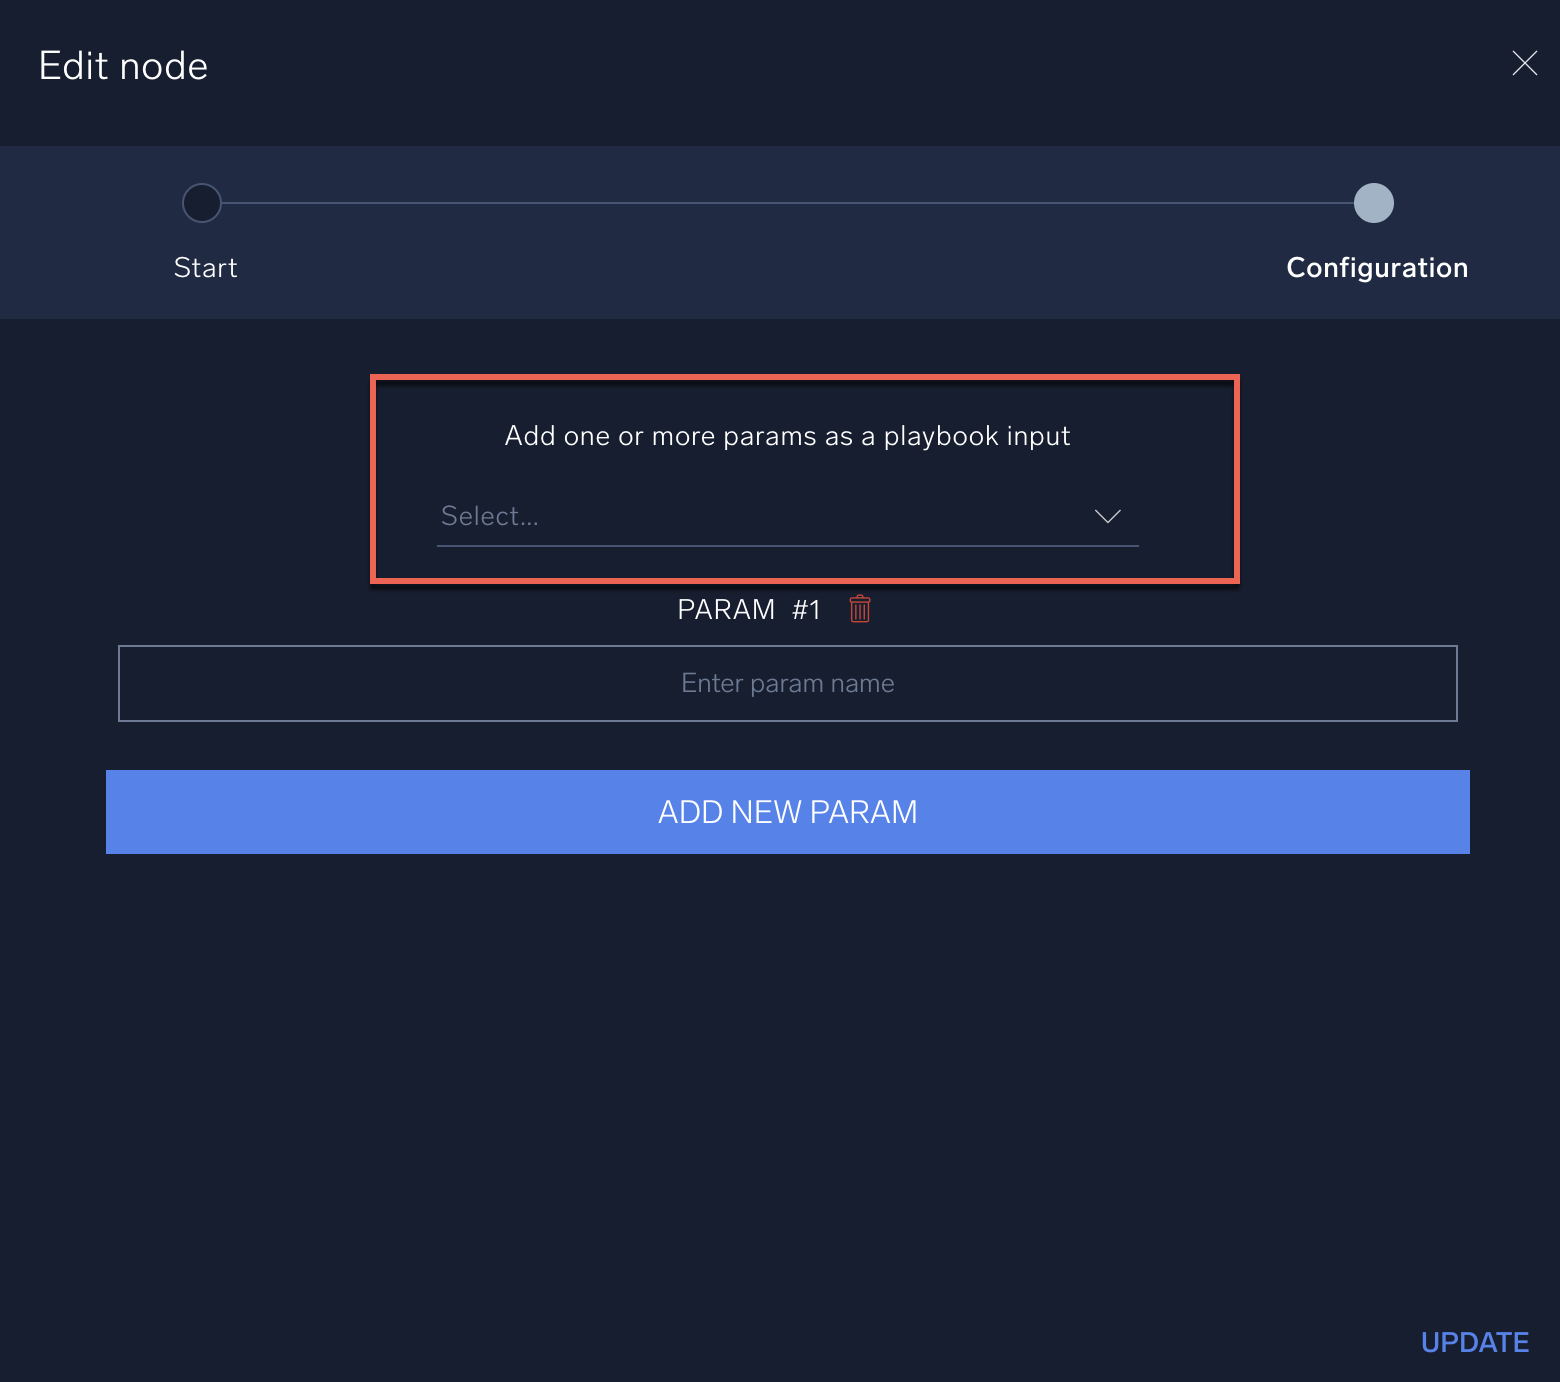
Task: Click the #1 param number
Action: tap(806, 609)
